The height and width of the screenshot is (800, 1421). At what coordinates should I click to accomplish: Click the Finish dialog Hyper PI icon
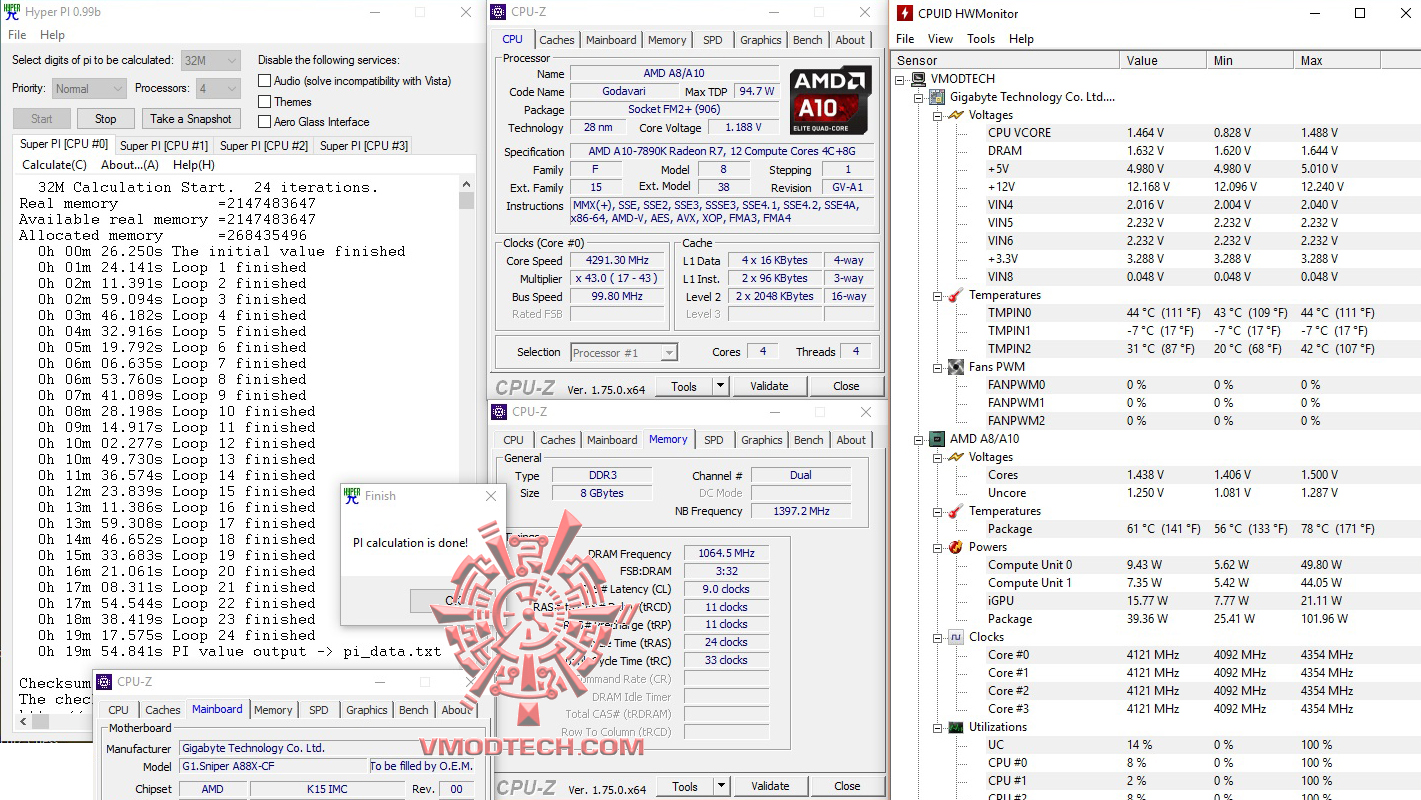pos(352,495)
